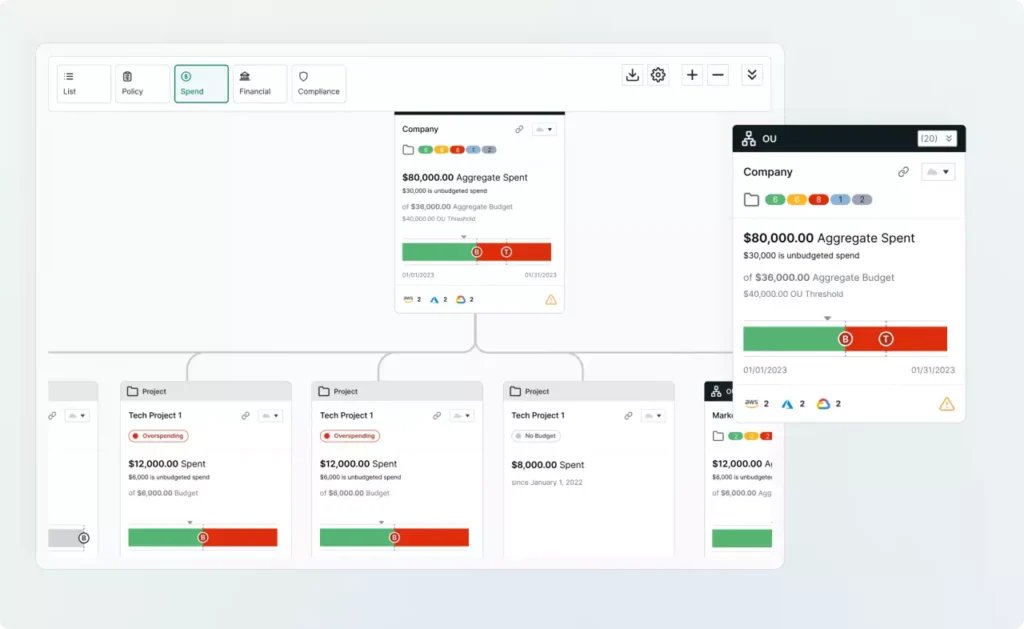Click the collapse-all double chevron in the toolbar

click(751, 74)
